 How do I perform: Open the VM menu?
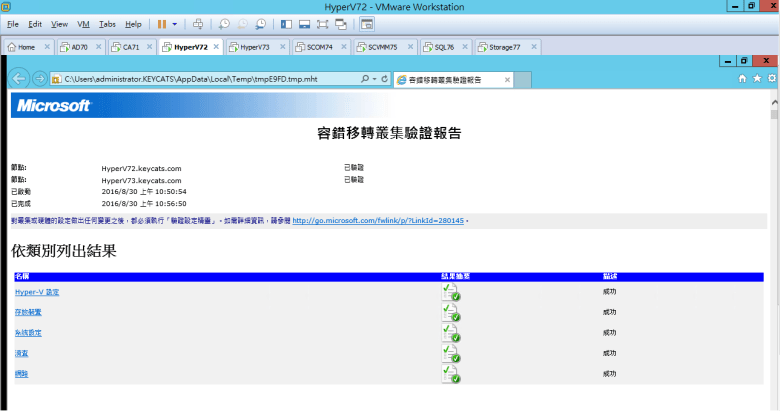(84, 23)
